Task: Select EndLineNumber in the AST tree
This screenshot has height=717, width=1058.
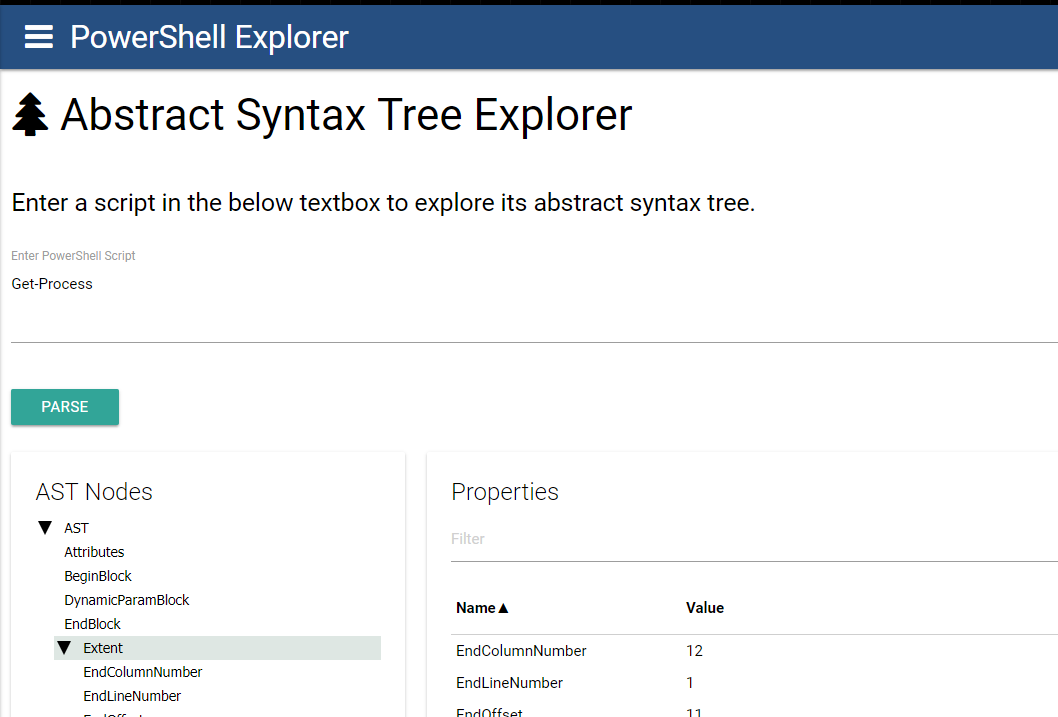Action: pyautogui.click(x=132, y=696)
